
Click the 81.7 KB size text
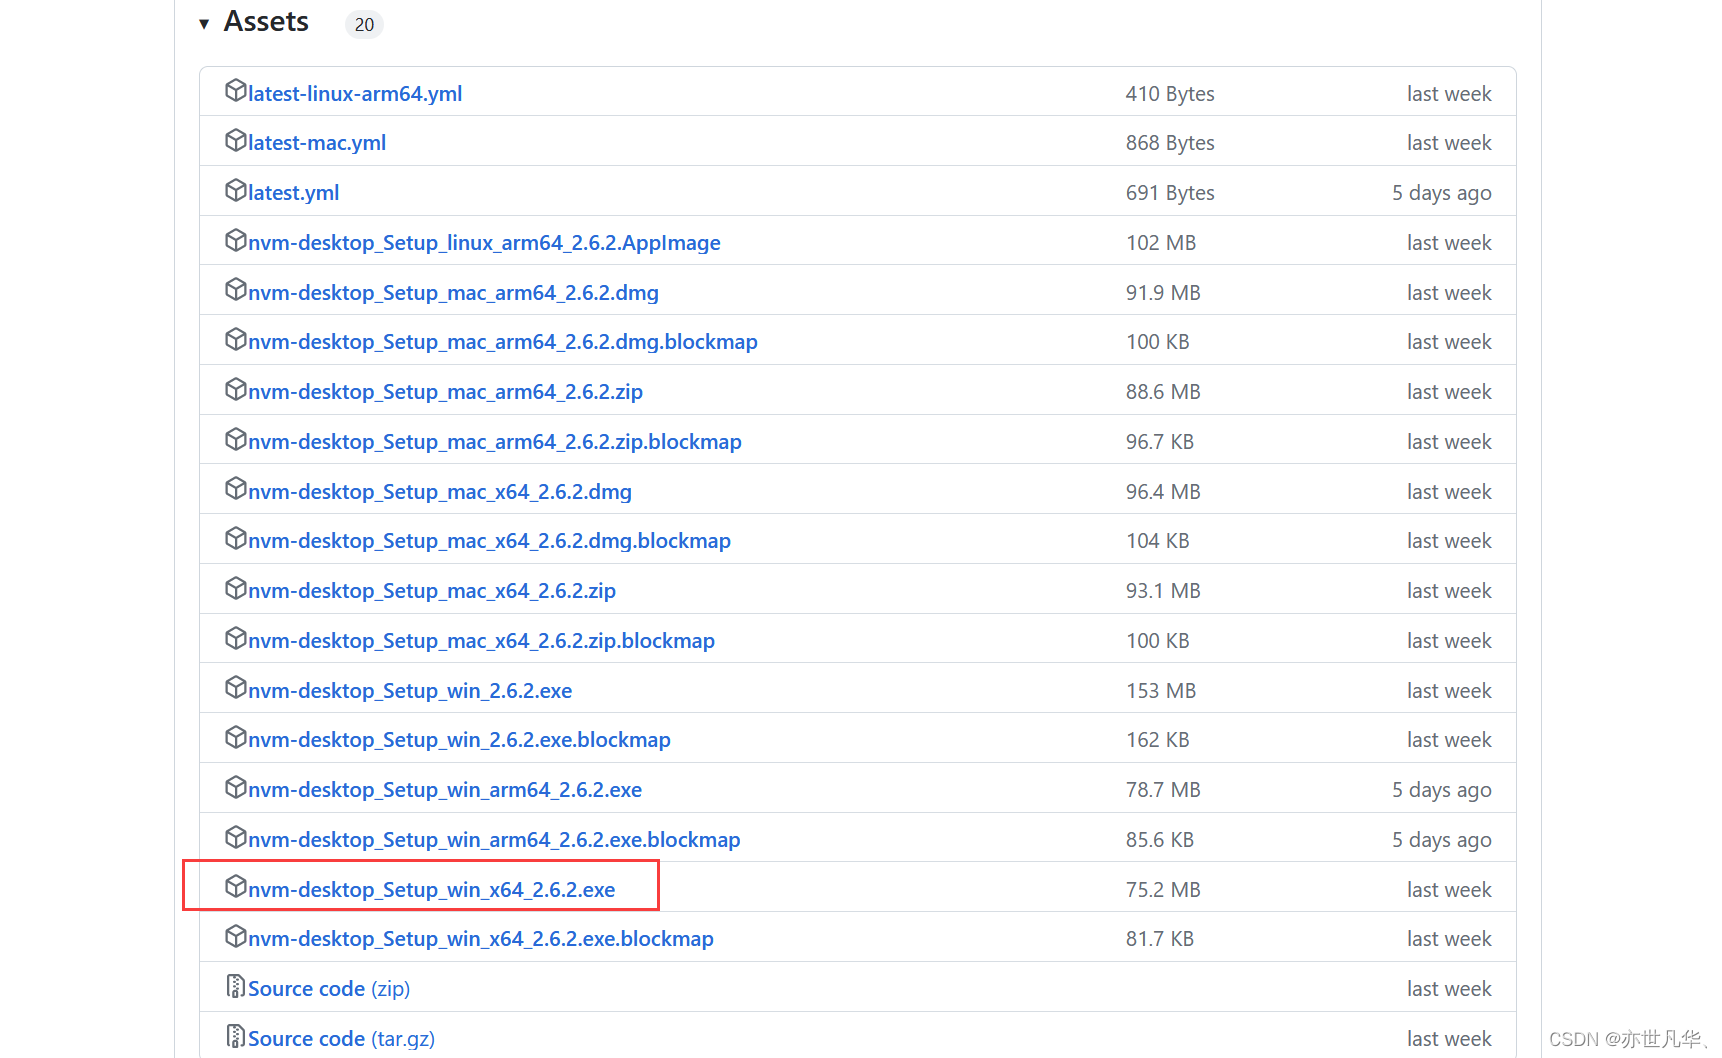click(x=1160, y=939)
